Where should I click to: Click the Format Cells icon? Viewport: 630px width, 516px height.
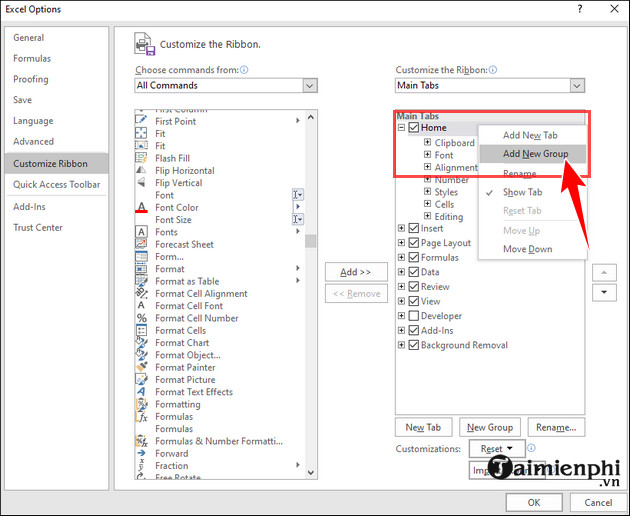(141, 330)
